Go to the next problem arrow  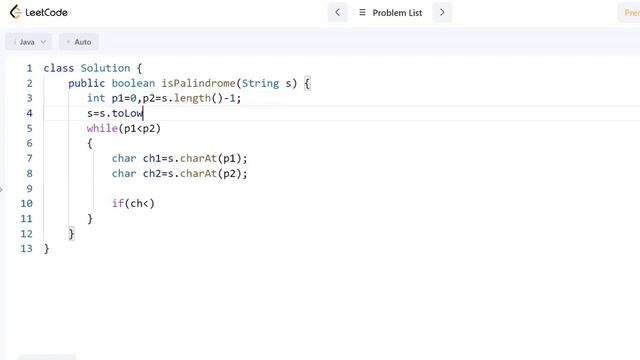click(442, 13)
